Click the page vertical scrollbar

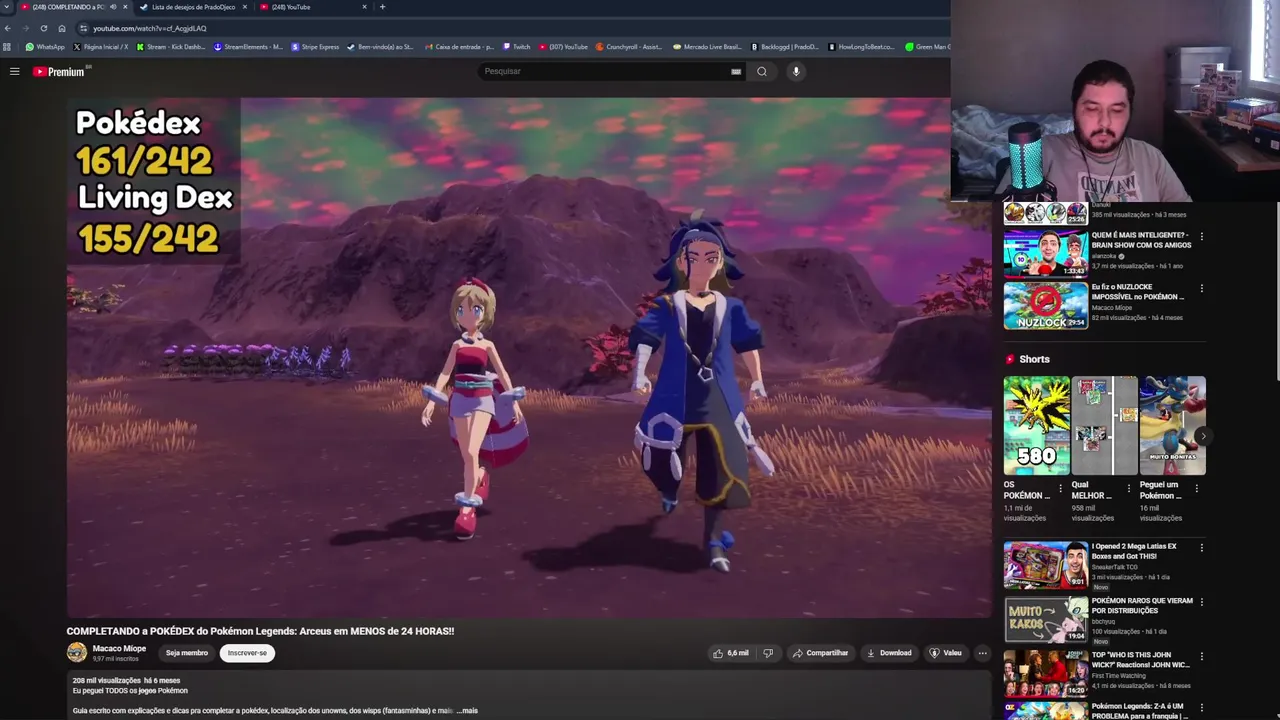(x=1277, y=290)
